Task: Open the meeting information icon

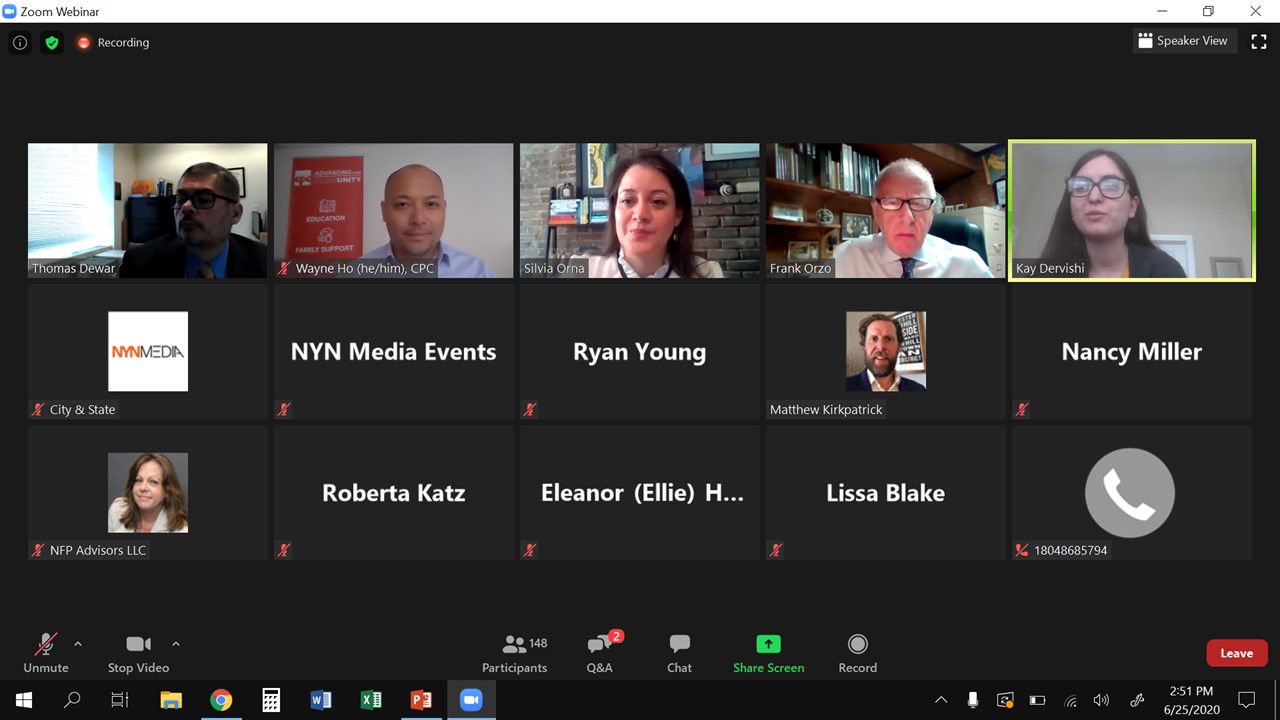Action: pos(20,43)
